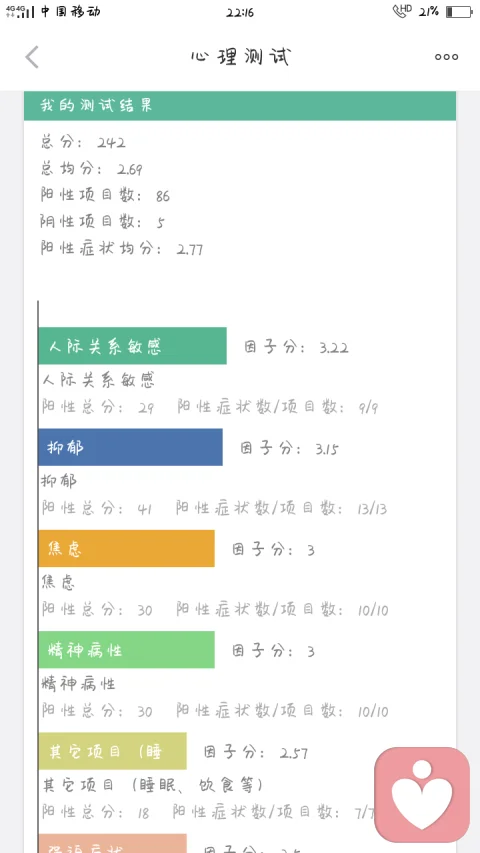The width and height of the screenshot is (480, 853).
Task: Select the green 人际关系敏感 bar
Action: [x=132, y=346]
